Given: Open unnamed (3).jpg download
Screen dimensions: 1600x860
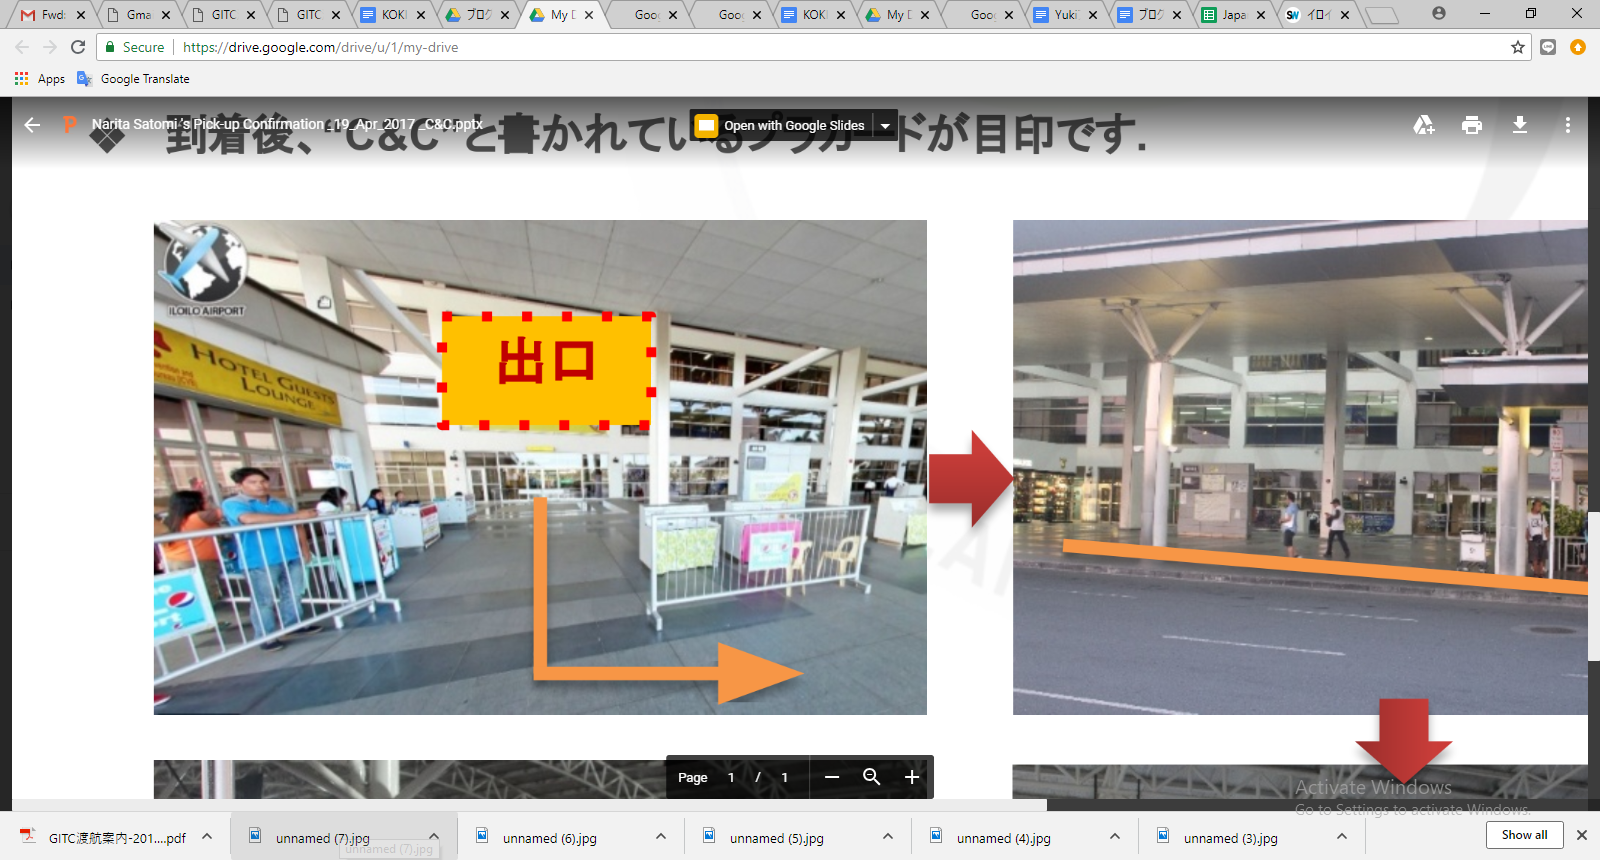Looking at the screenshot, I should click(x=1231, y=838).
